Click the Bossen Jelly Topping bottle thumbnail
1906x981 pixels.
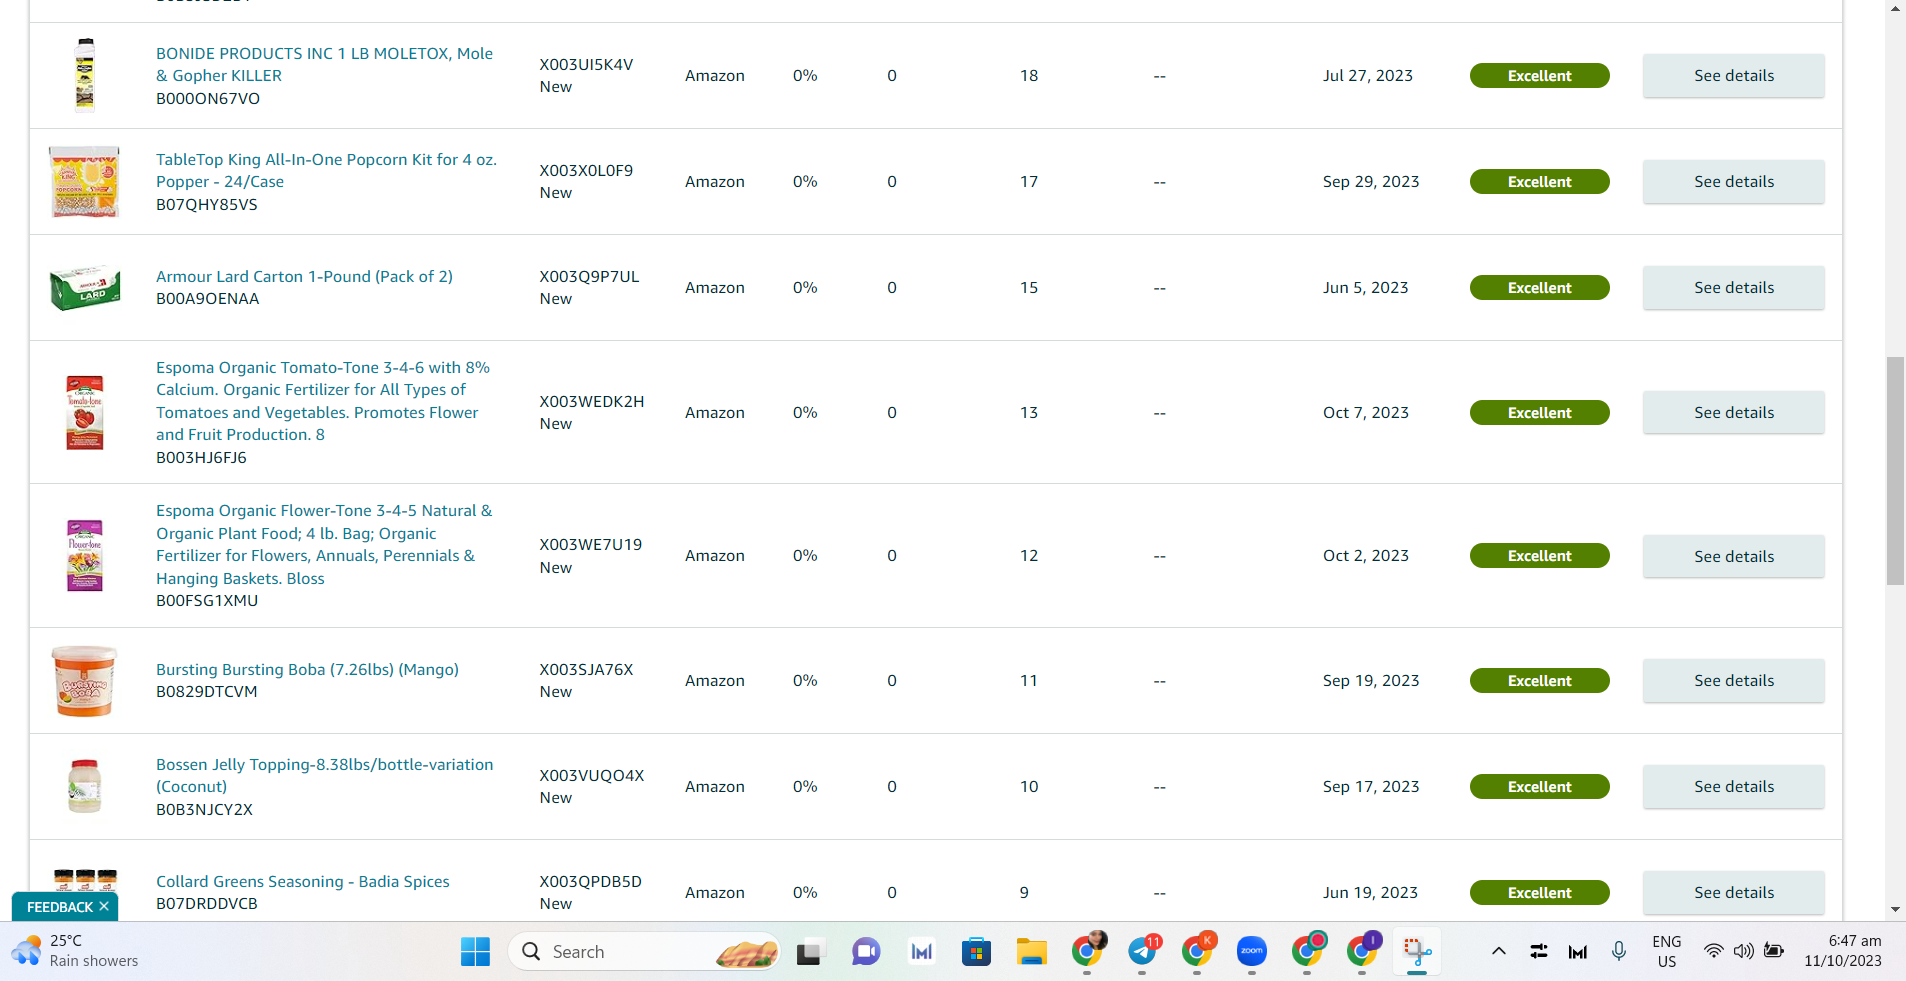click(85, 786)
